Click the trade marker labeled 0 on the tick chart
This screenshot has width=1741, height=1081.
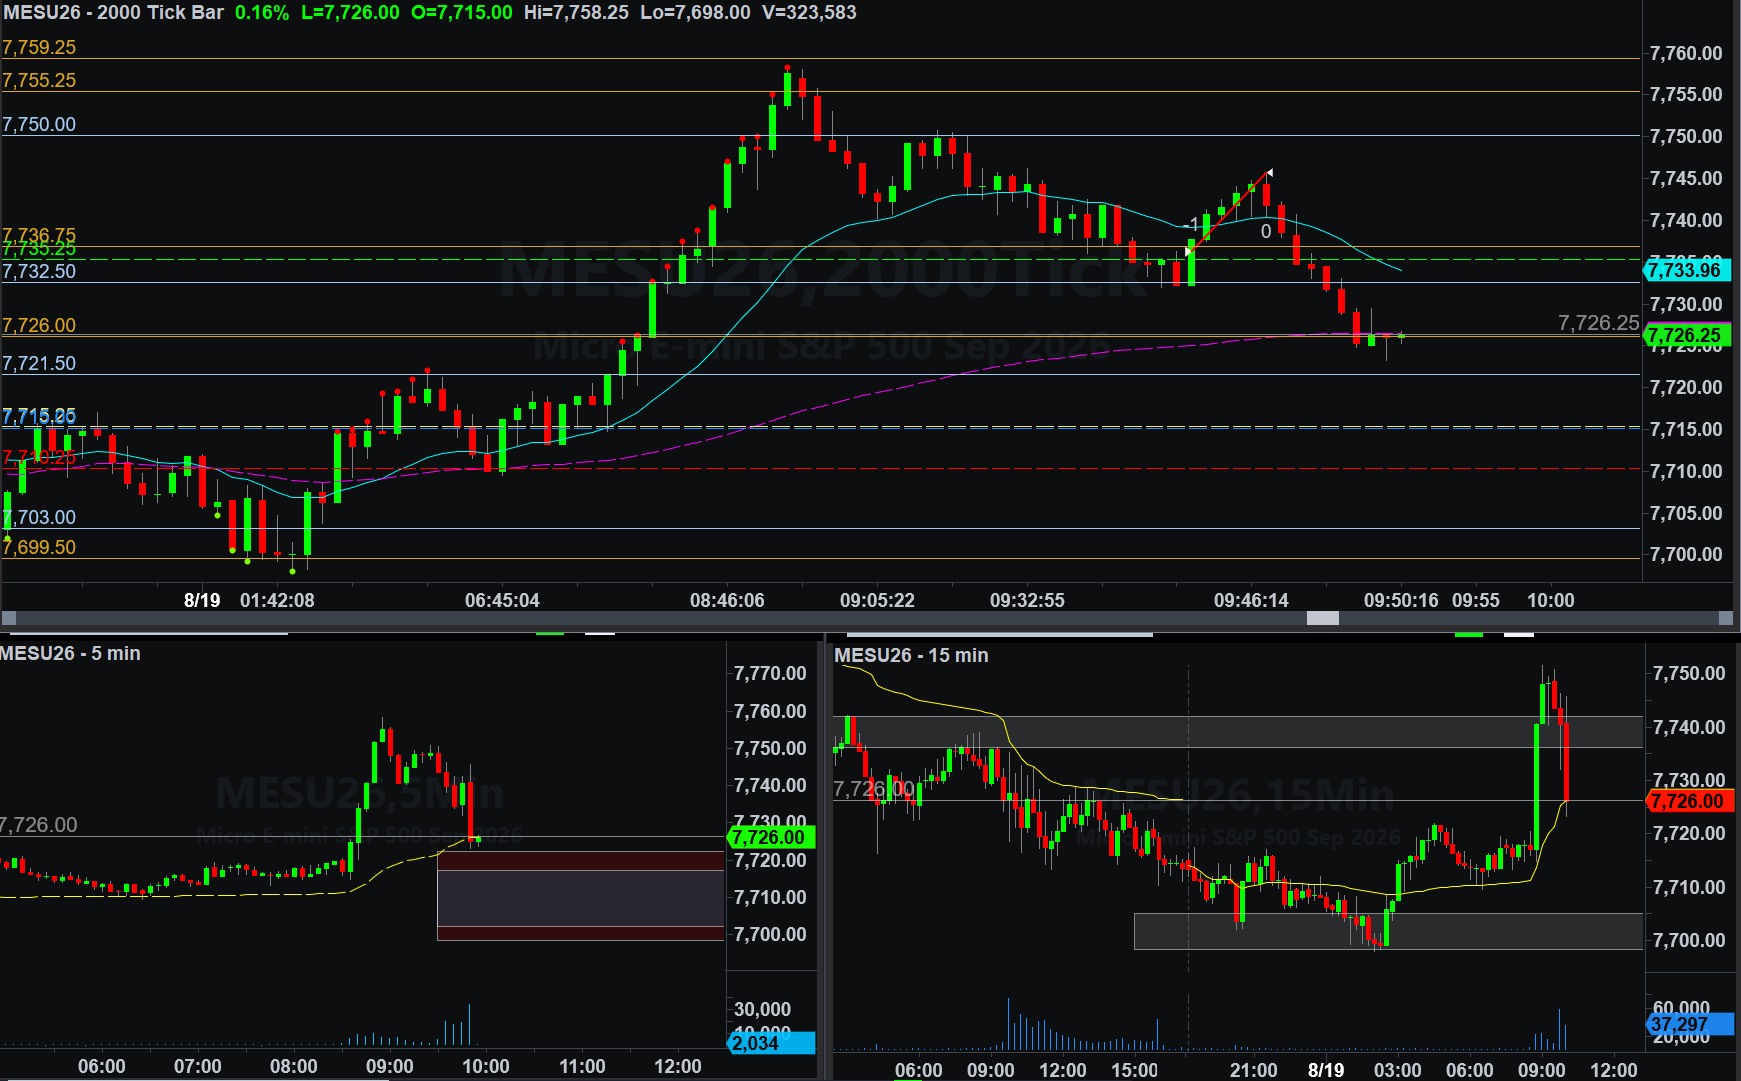pyautogui.click(x=1266, y=232)
